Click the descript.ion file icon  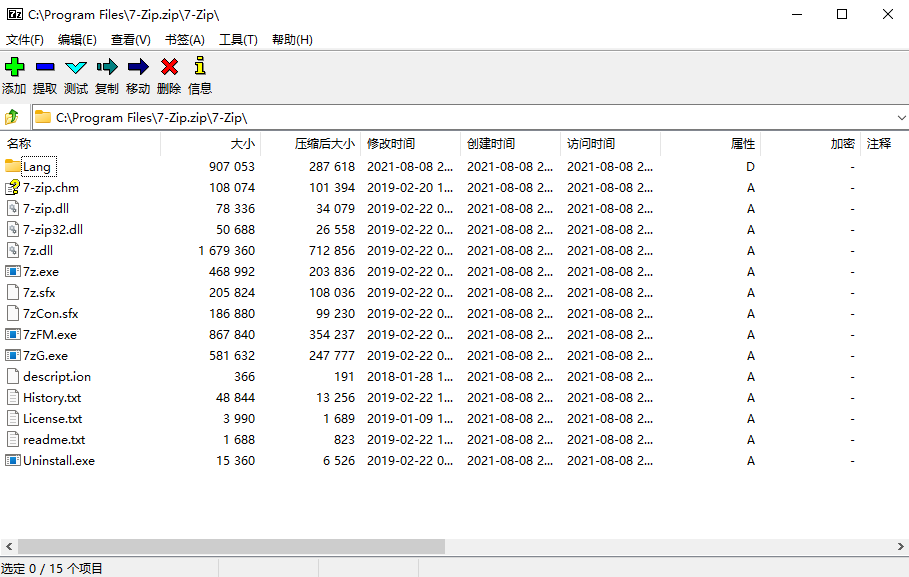coord(13,376)
